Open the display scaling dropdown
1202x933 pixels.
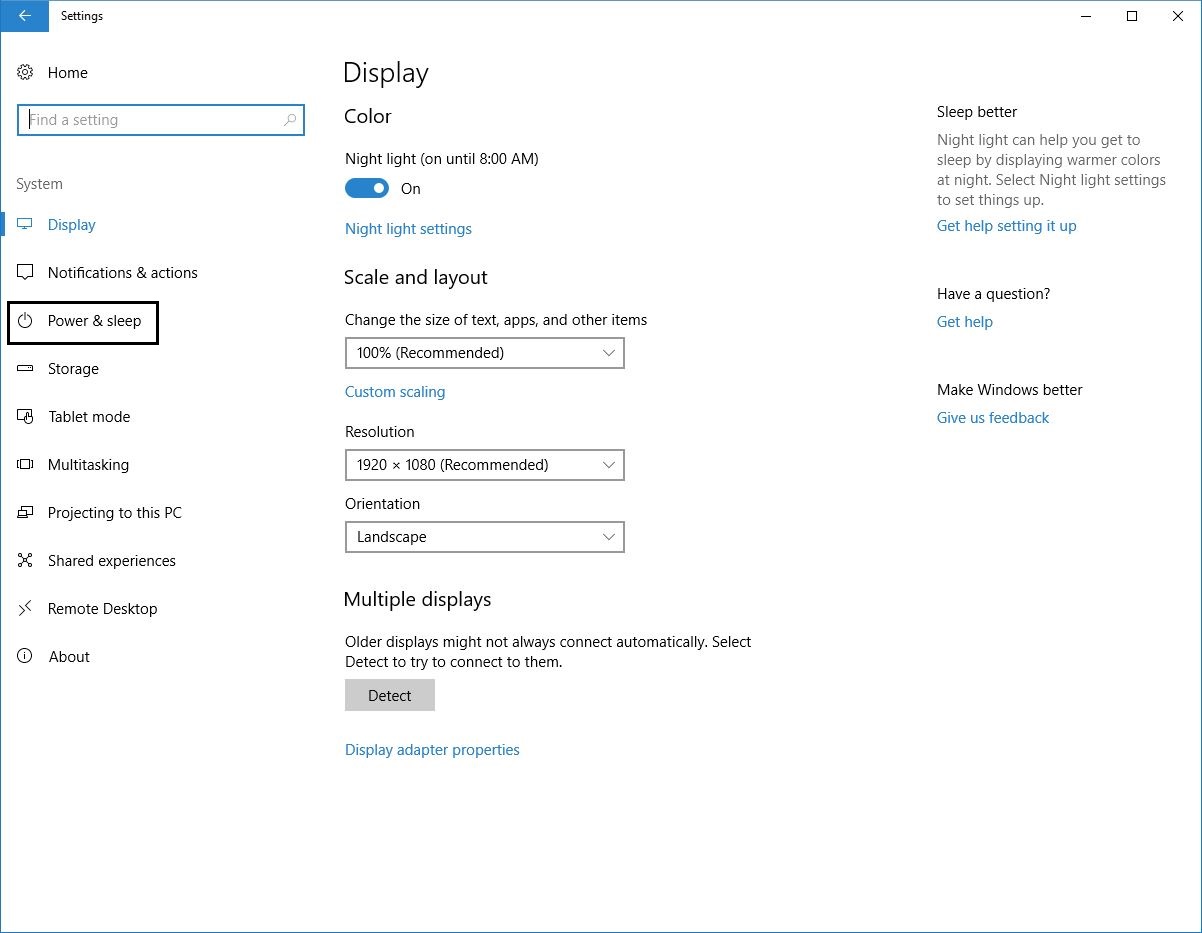click(484, 353)
